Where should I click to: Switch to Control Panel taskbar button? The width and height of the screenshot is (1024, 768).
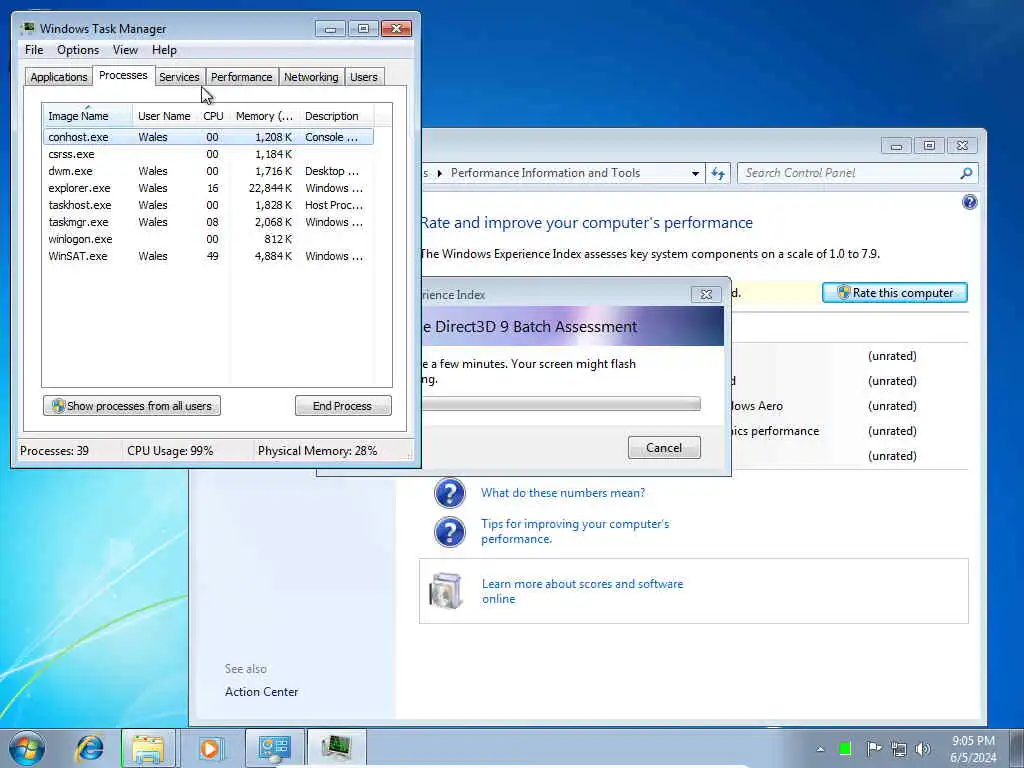[274, 748]
